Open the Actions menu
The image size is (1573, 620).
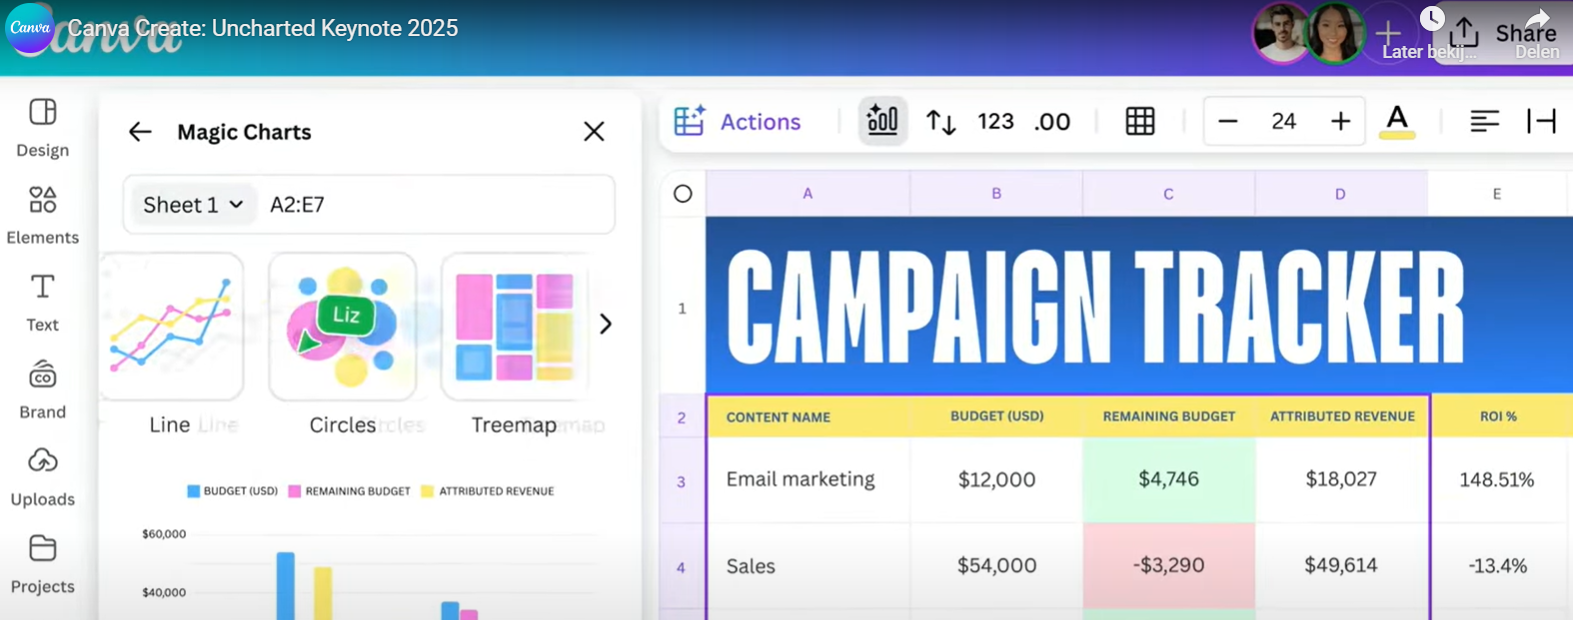click(x=738, y=122)
